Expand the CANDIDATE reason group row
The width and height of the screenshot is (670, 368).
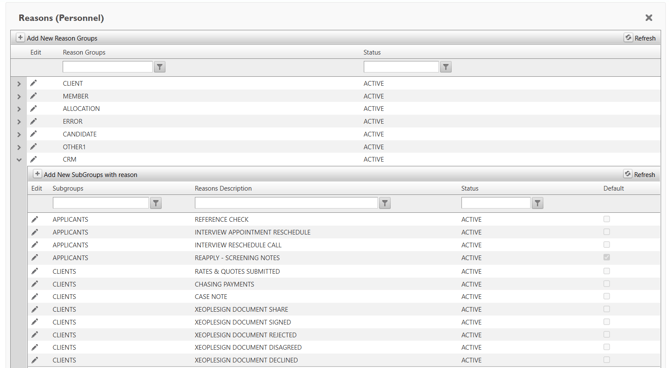coord(19,135)
